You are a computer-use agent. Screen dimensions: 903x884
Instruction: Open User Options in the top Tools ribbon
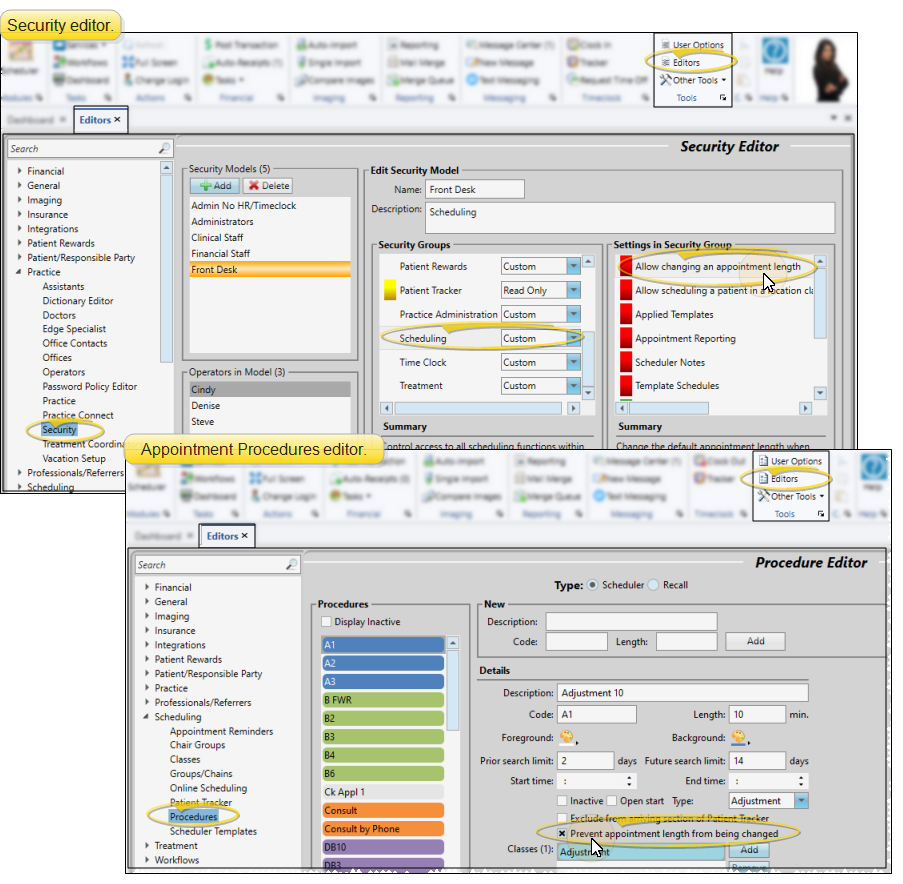(x=690, y=45)
